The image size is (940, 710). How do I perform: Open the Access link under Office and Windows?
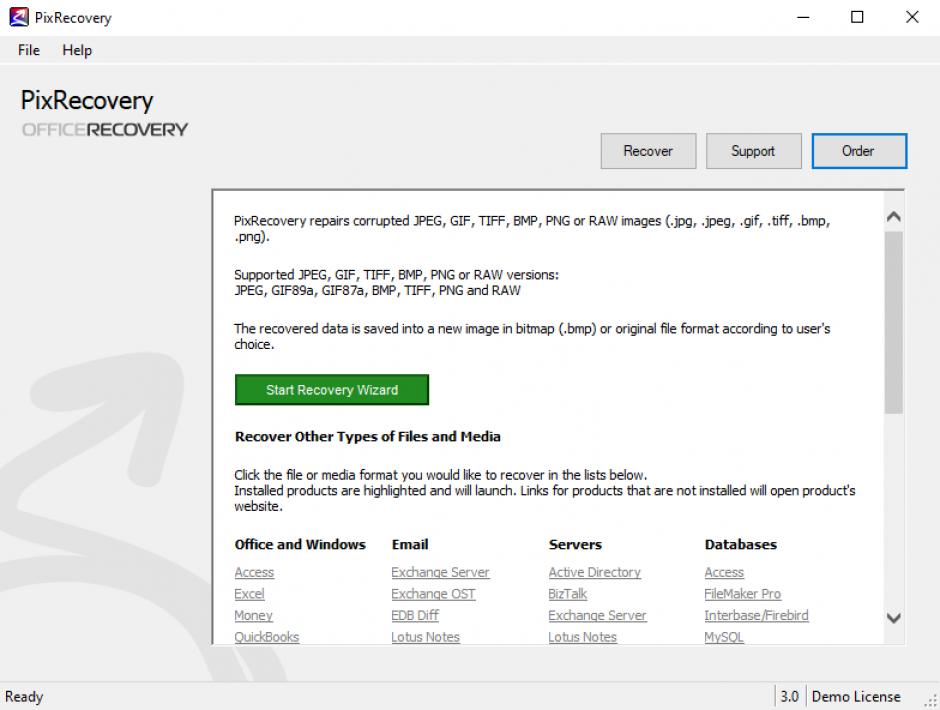click(x=254, y=572)
